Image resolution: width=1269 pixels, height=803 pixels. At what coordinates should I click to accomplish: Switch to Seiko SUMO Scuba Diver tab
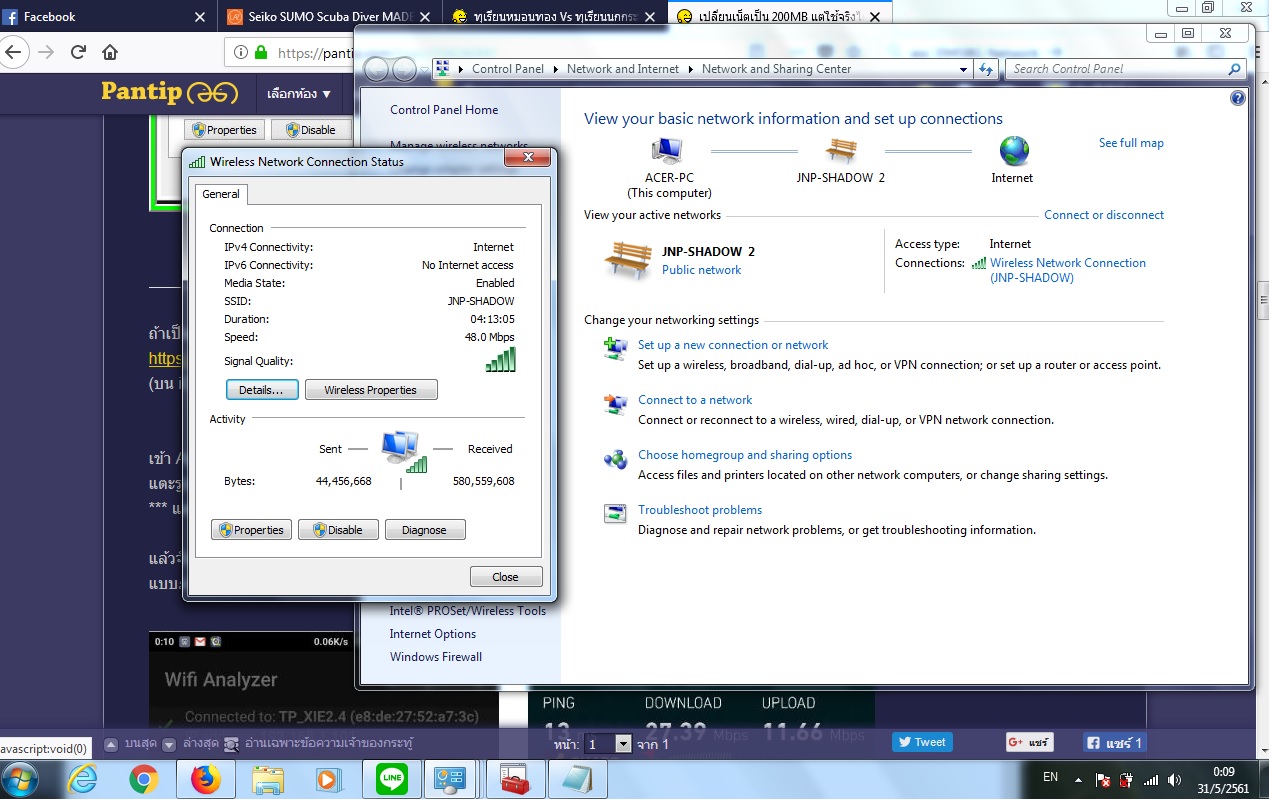pos(330,17)
